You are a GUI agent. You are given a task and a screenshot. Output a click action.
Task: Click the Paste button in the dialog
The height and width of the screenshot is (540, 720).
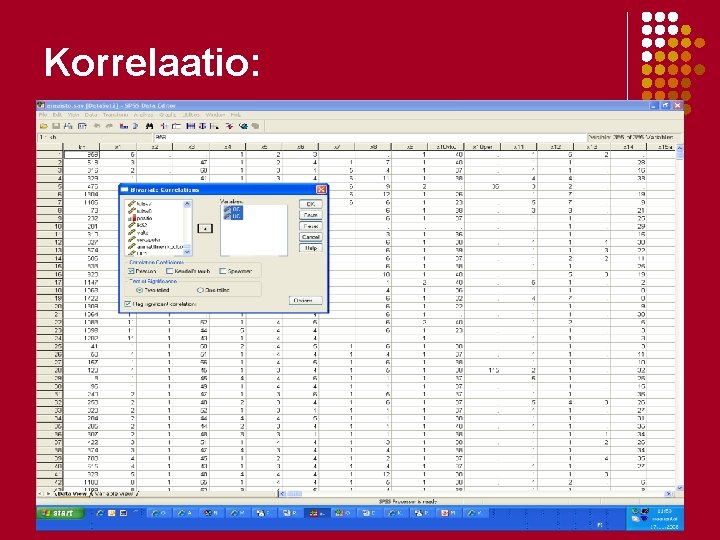[x=310, y=215]
